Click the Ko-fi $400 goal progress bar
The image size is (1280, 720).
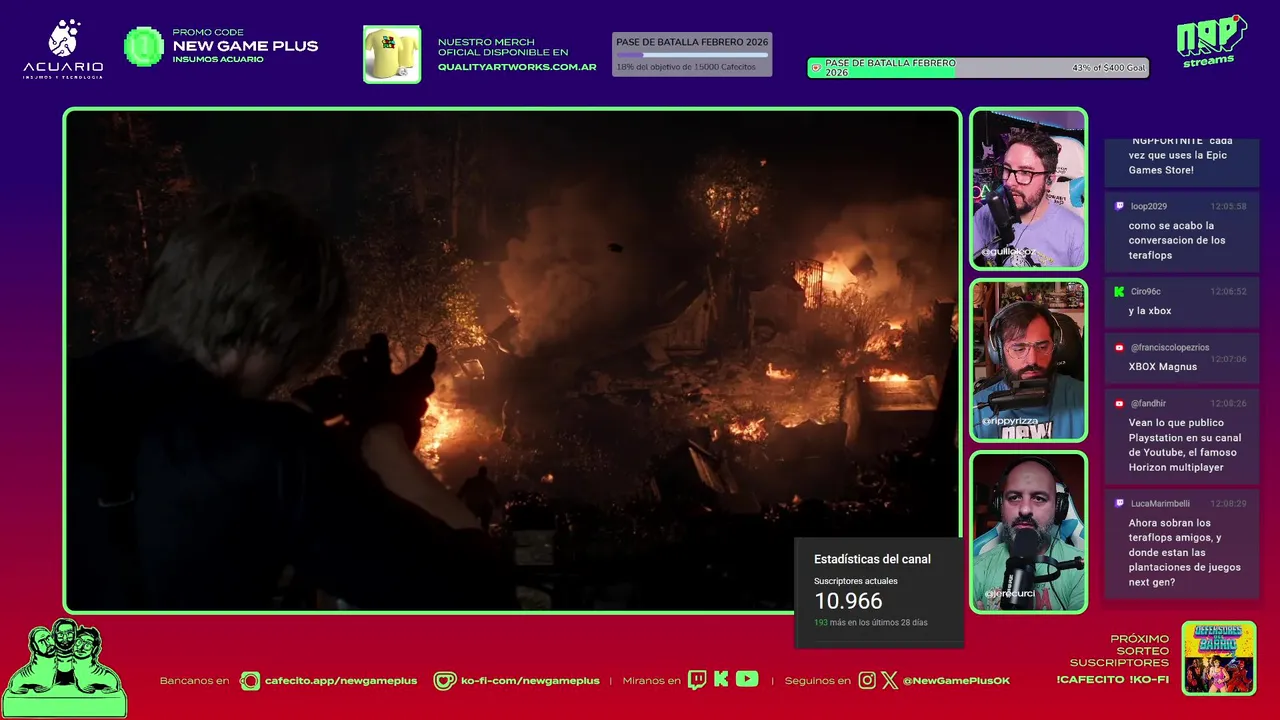tap(978, 68)
